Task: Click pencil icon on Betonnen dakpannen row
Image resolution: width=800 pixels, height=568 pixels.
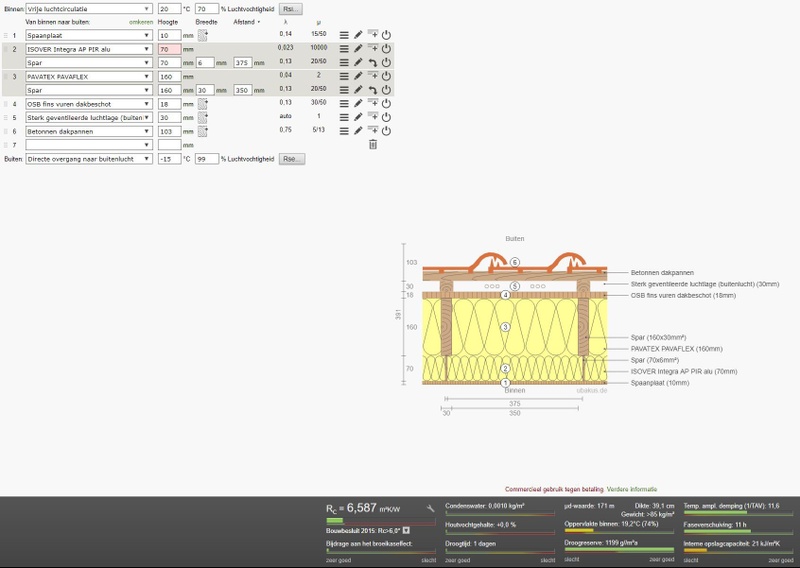Action: point(358,131)
